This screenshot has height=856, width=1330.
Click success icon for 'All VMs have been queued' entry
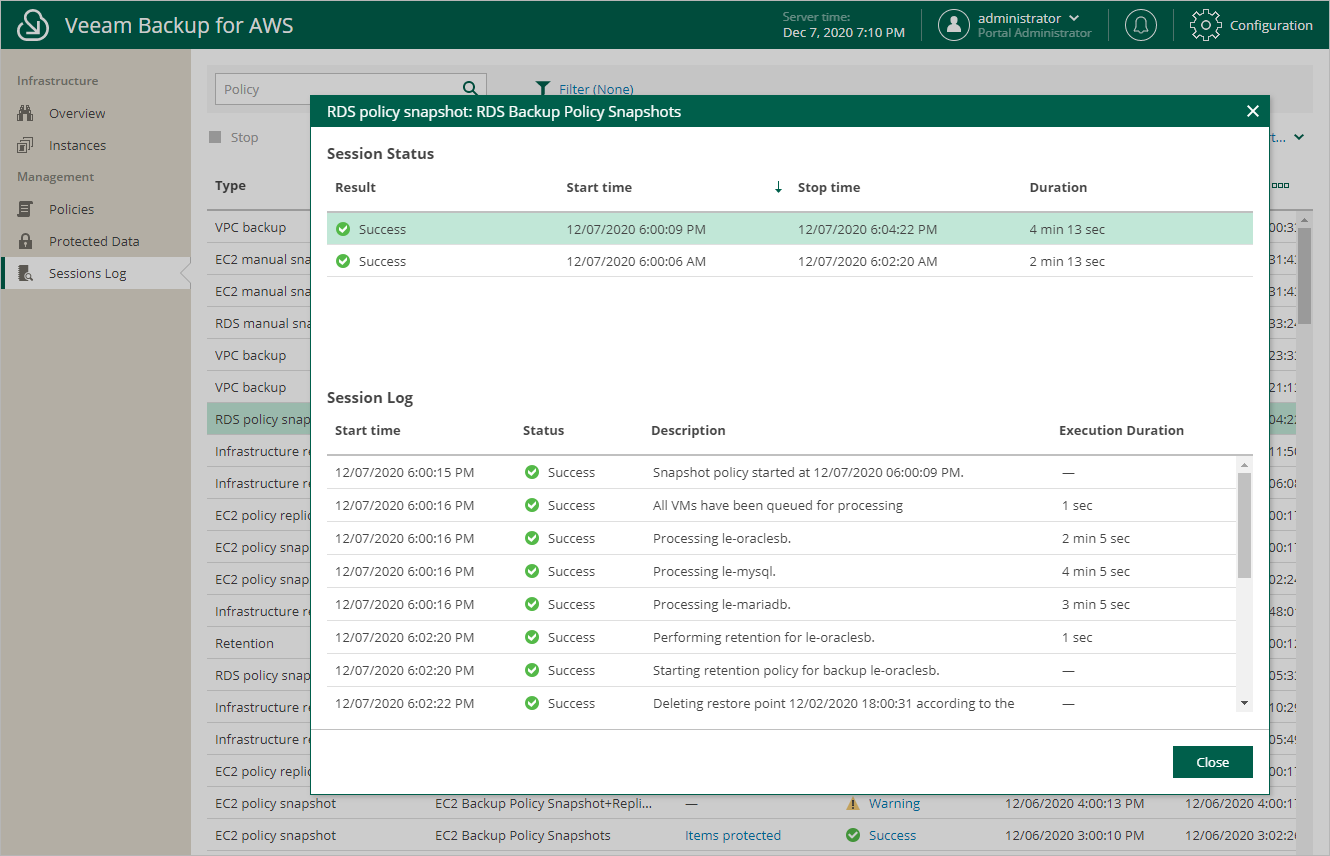[532, 505]
